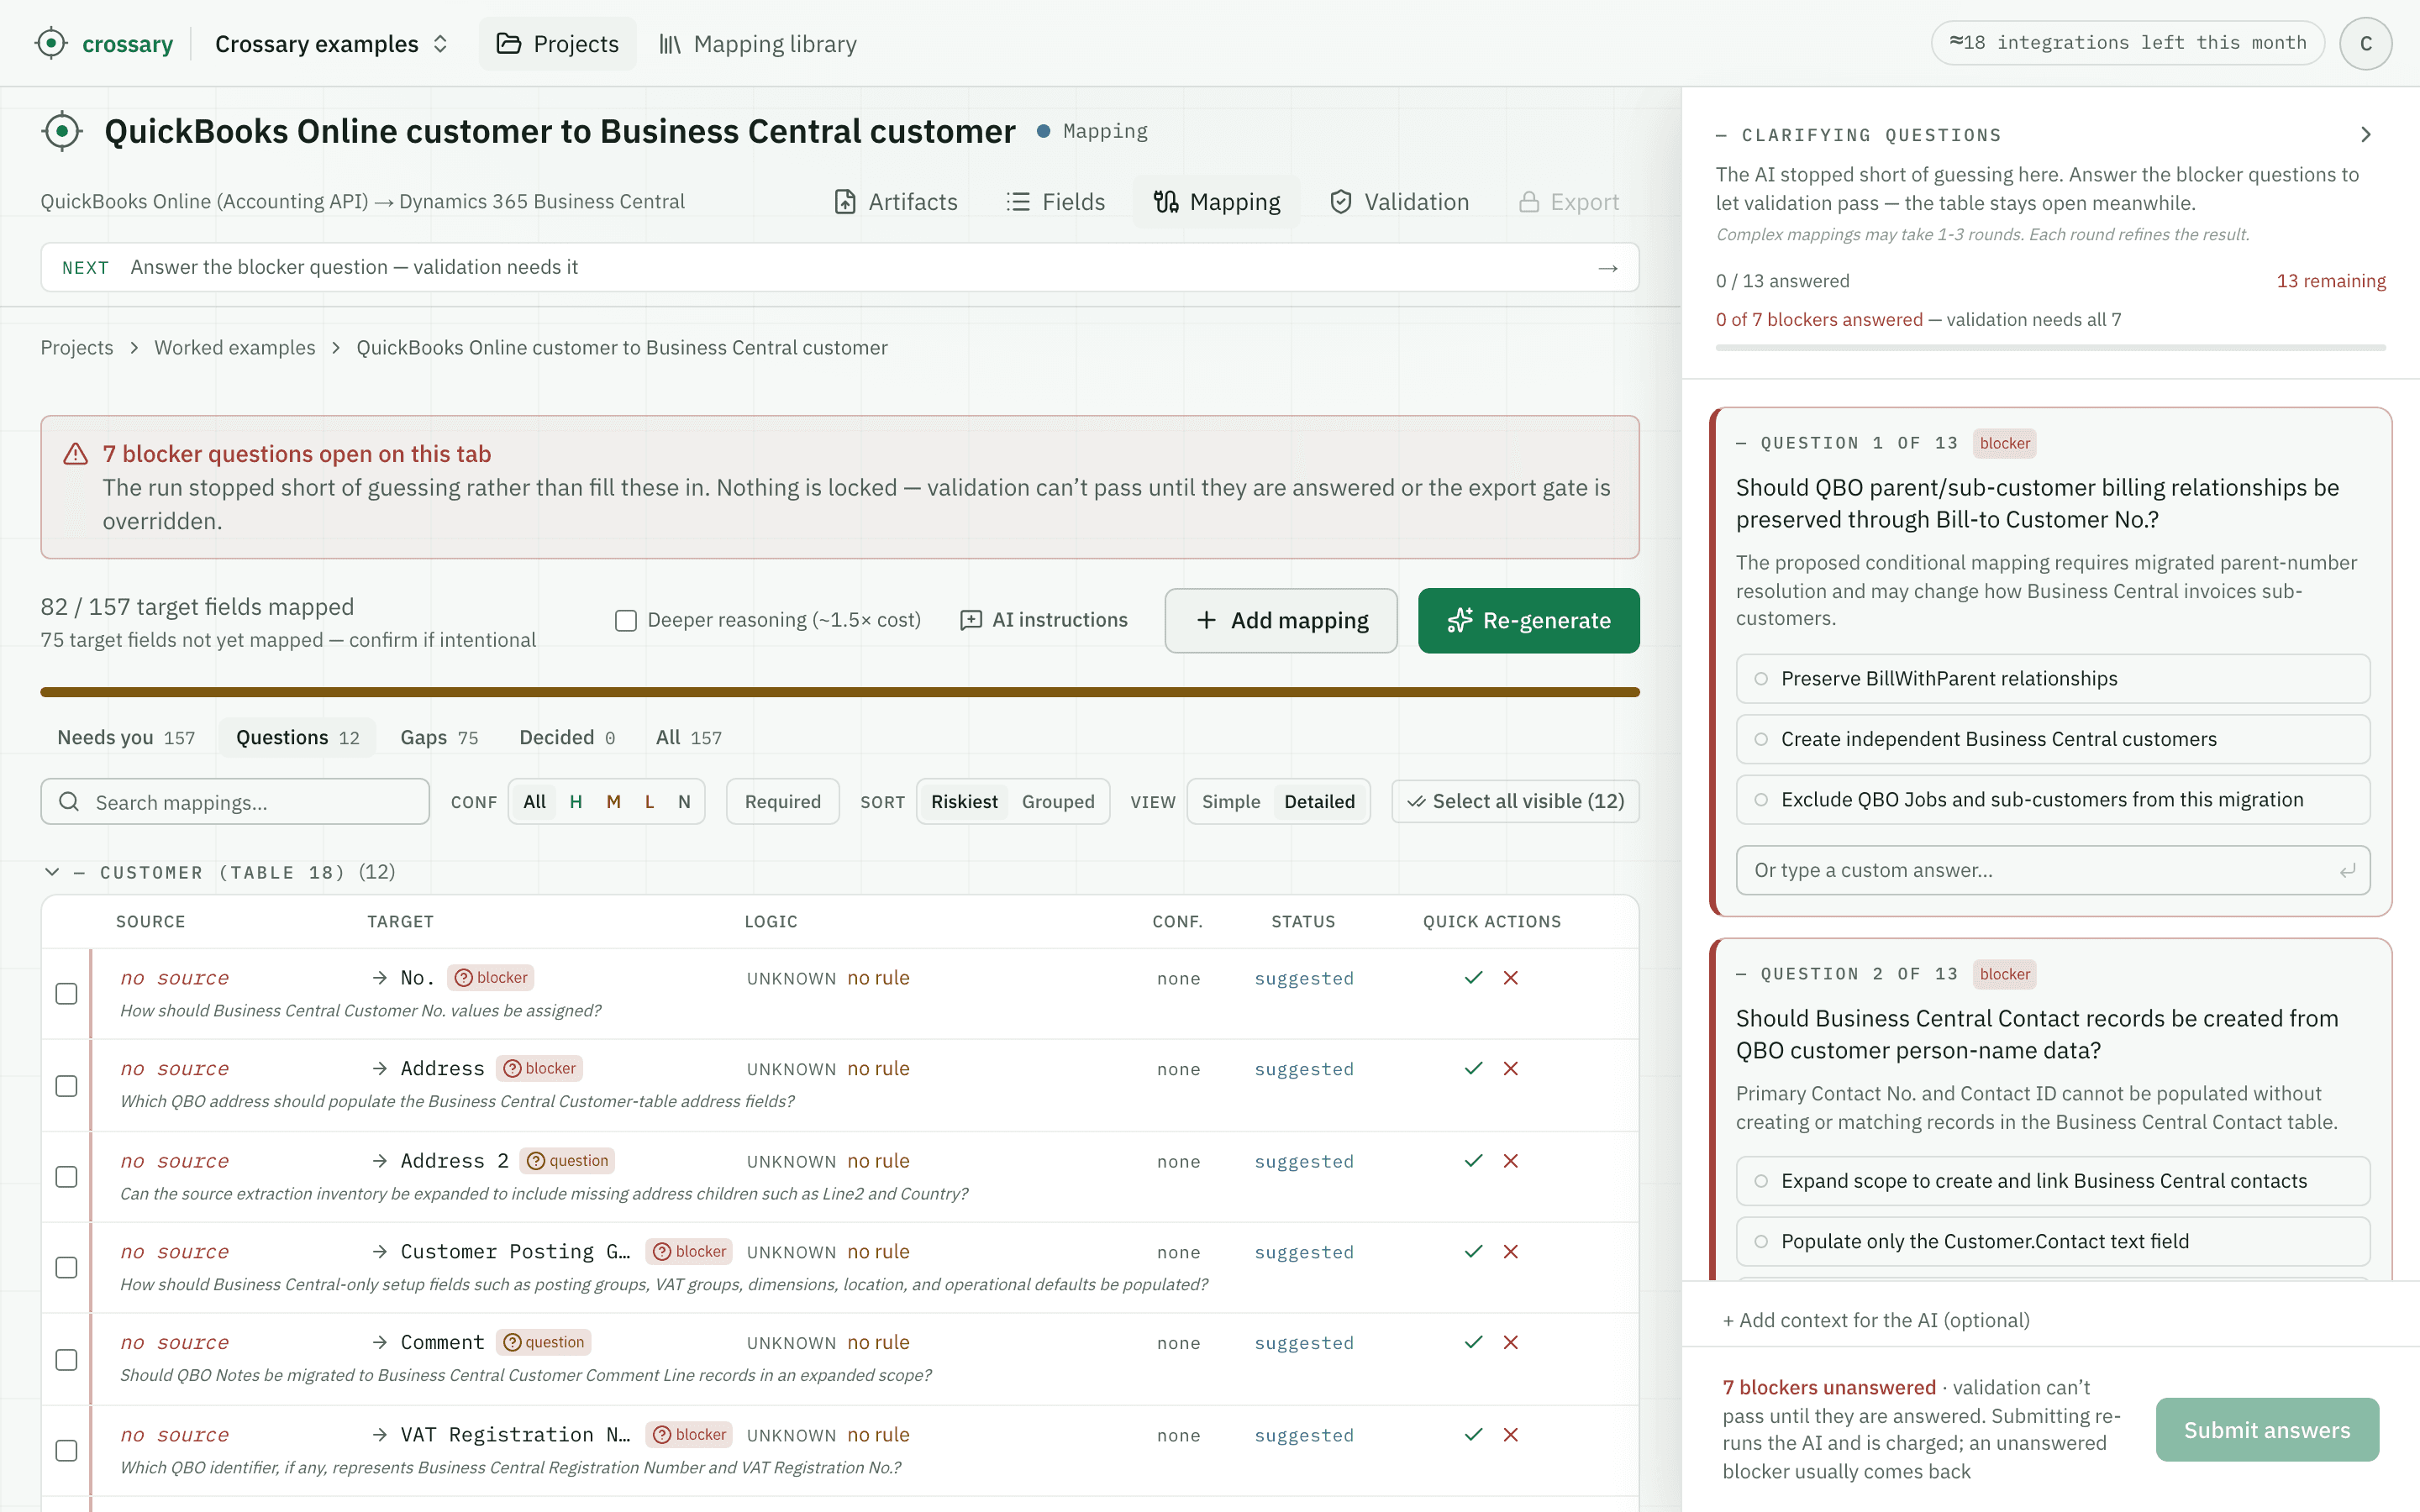Click the arrow in the NEXT banner
2420x1512 pixels.
coord(1608,268)
